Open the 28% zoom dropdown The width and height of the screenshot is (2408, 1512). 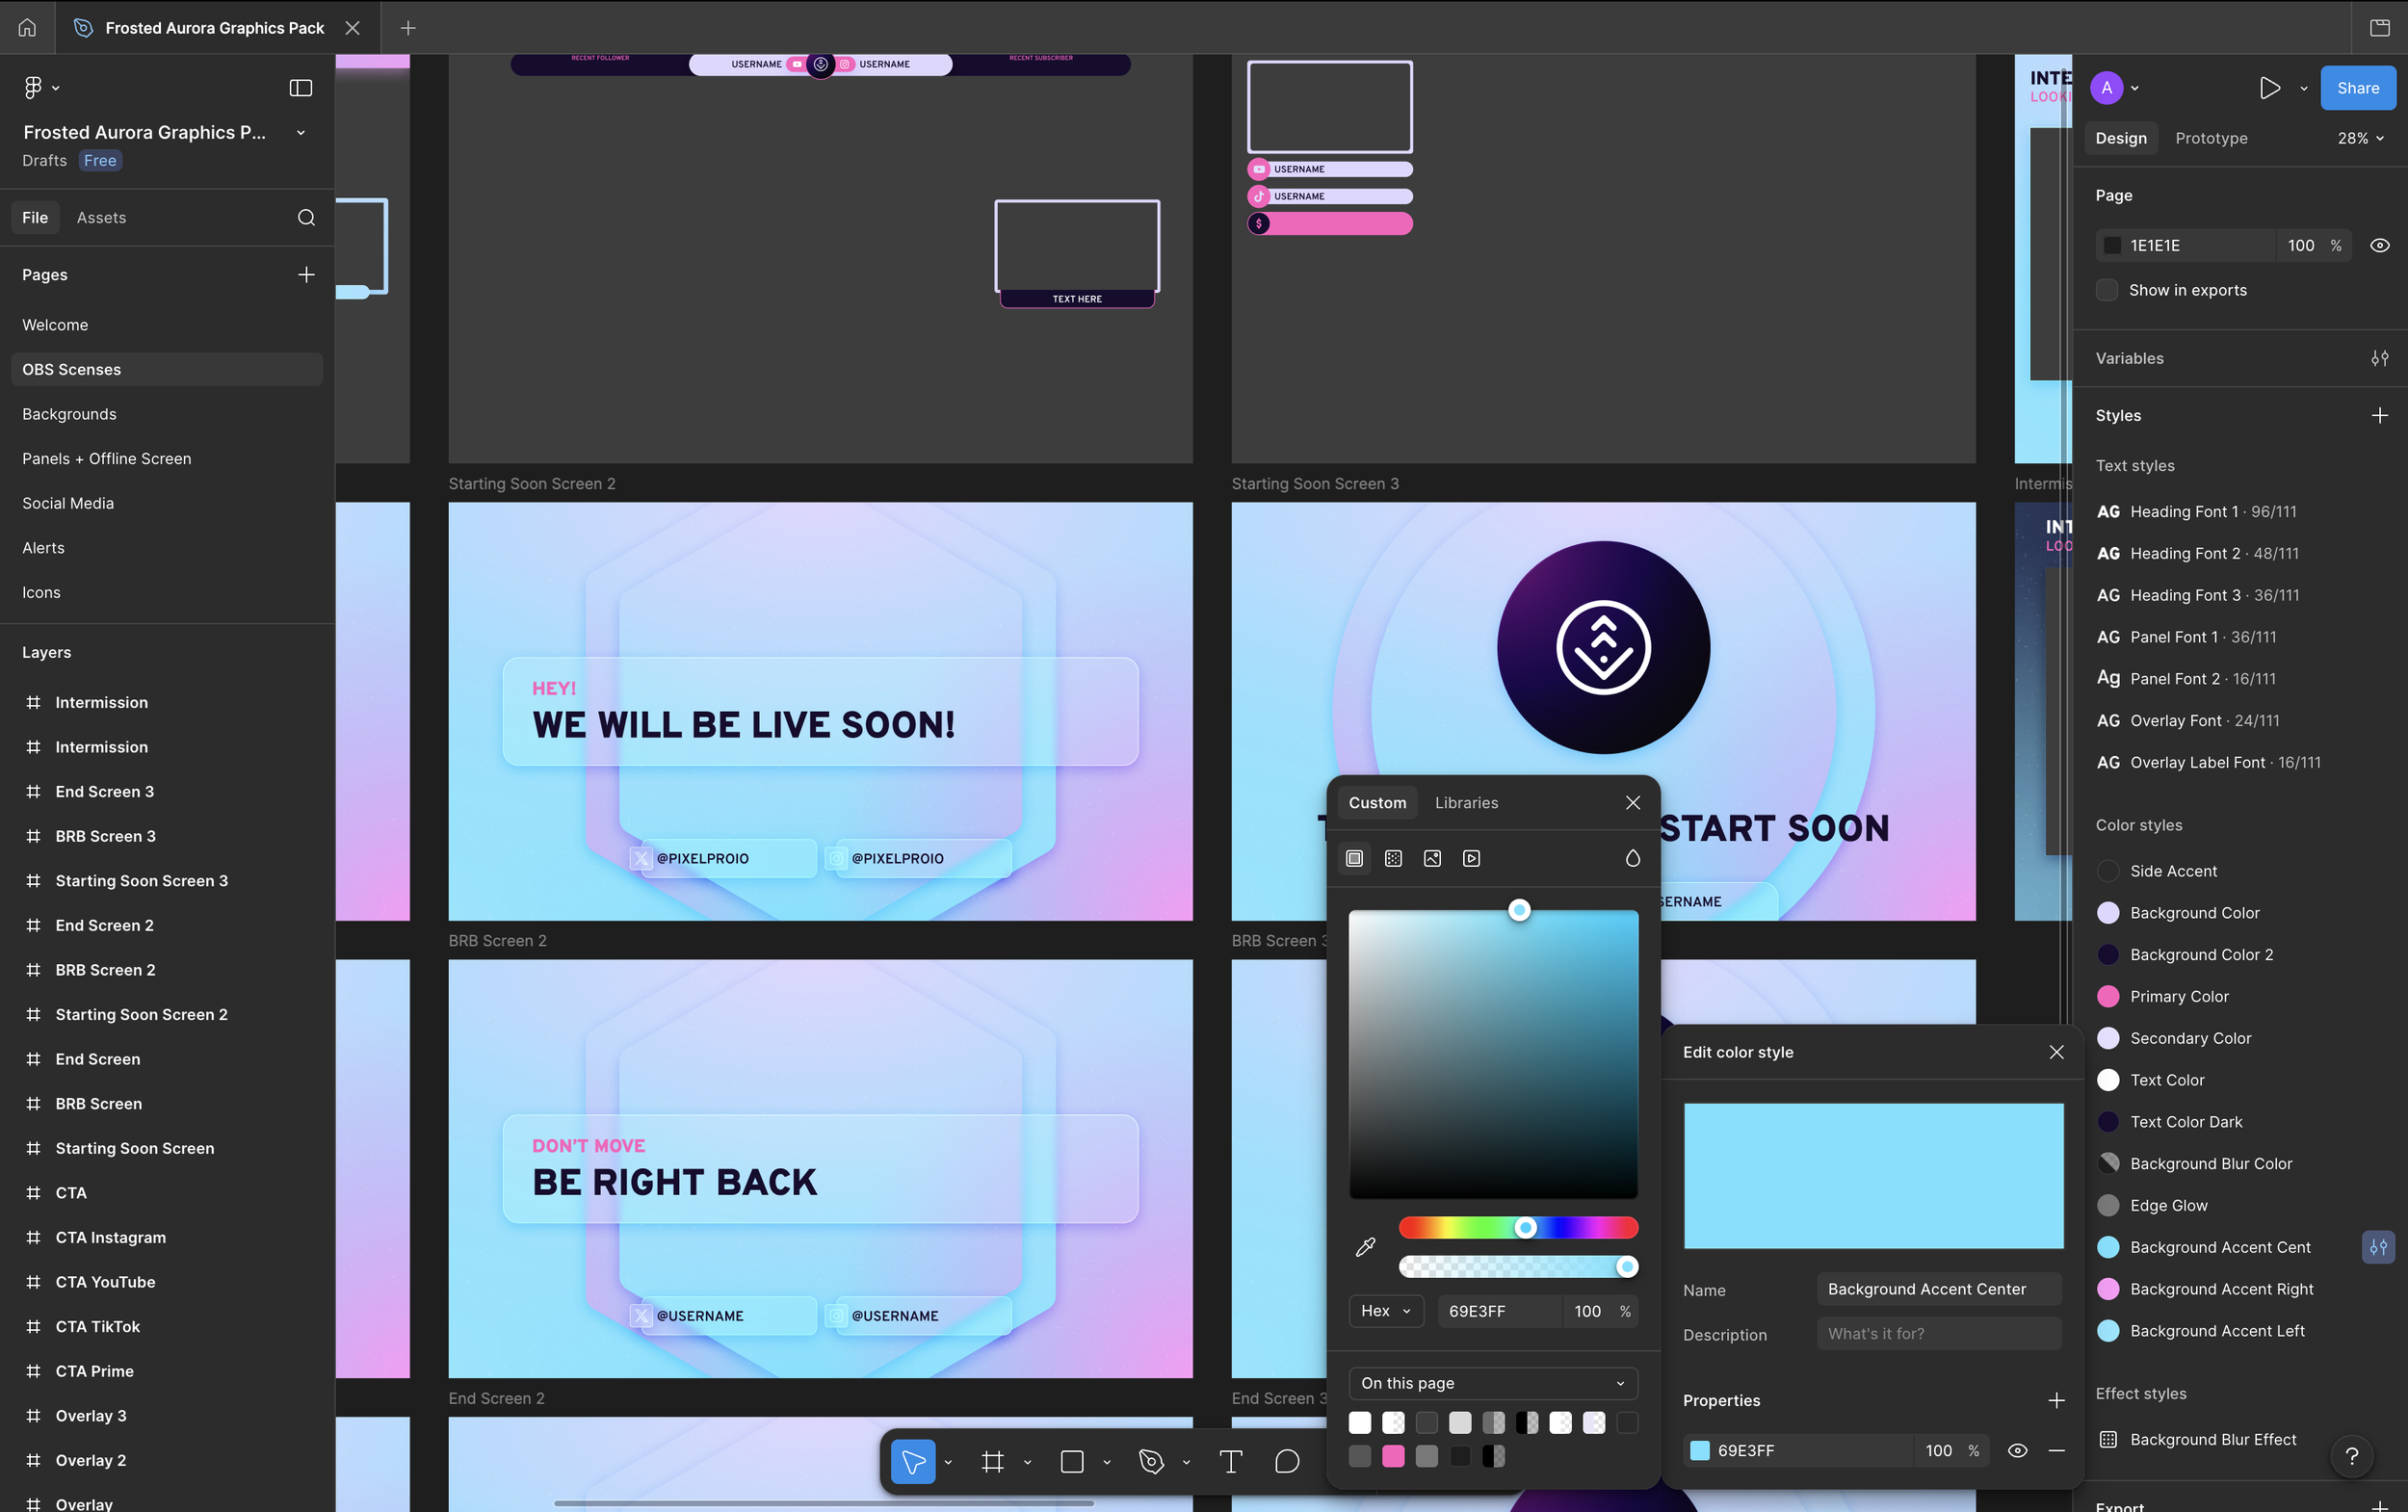2360,138
